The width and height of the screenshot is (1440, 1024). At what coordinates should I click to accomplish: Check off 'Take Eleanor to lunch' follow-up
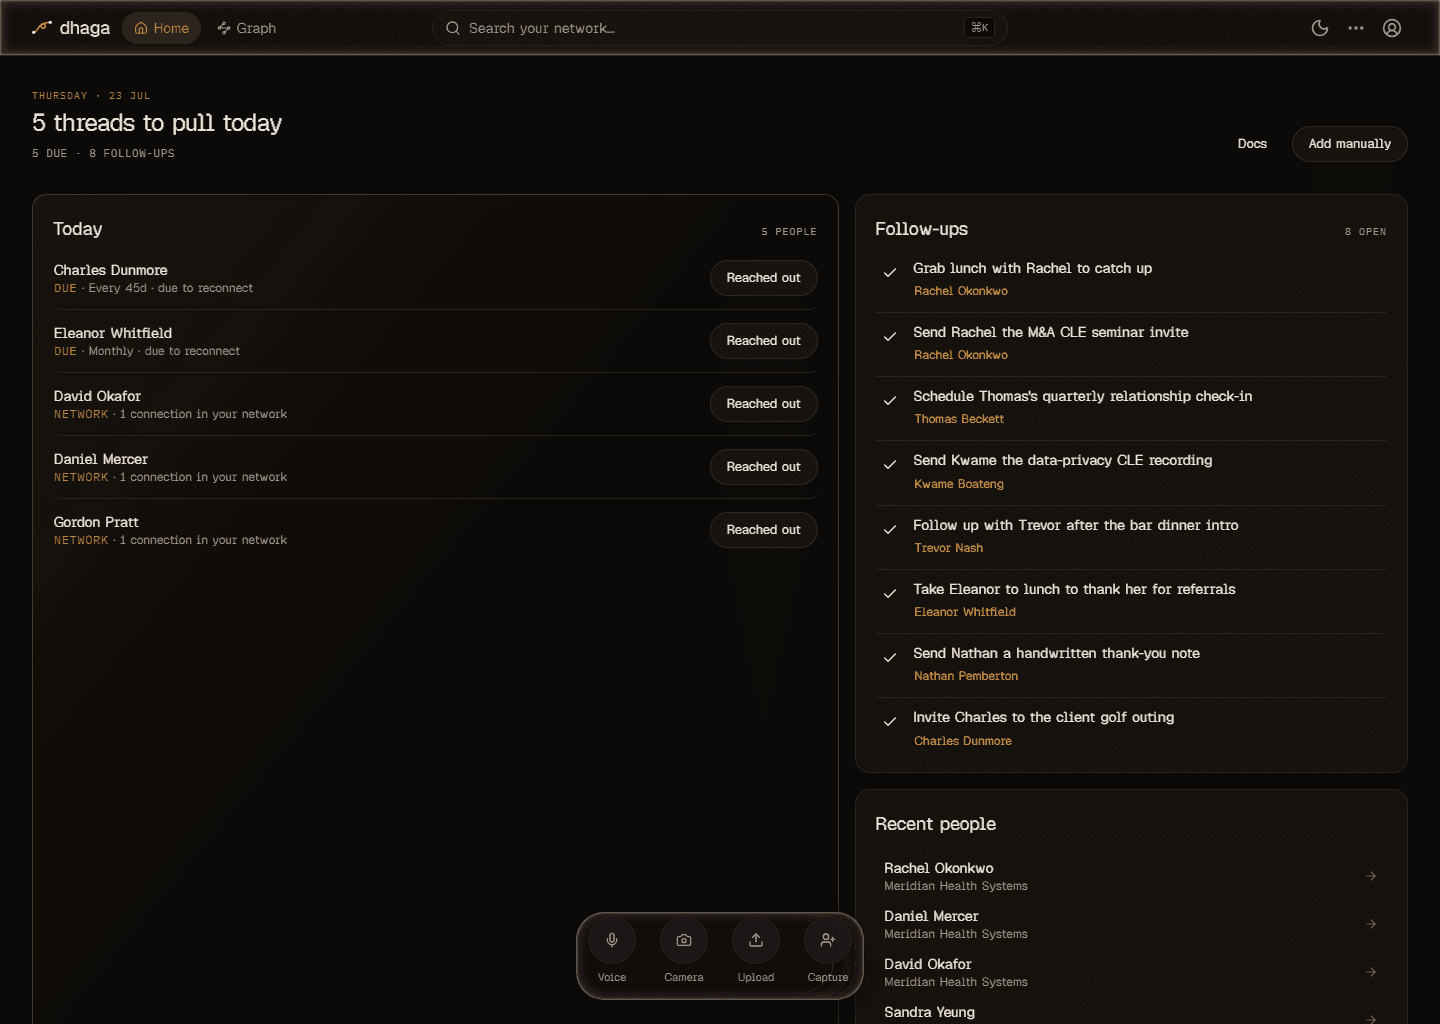890,593
